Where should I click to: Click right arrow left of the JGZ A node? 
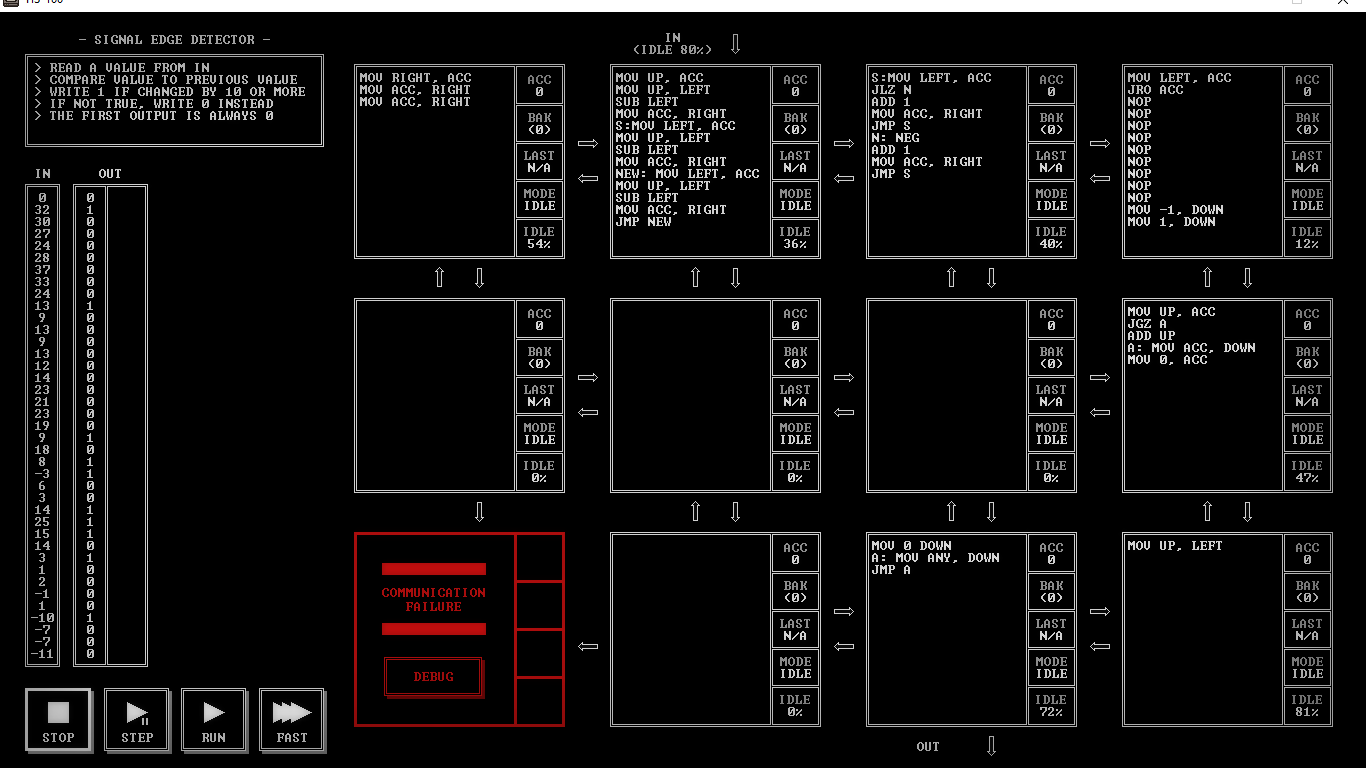point(1100,377)
